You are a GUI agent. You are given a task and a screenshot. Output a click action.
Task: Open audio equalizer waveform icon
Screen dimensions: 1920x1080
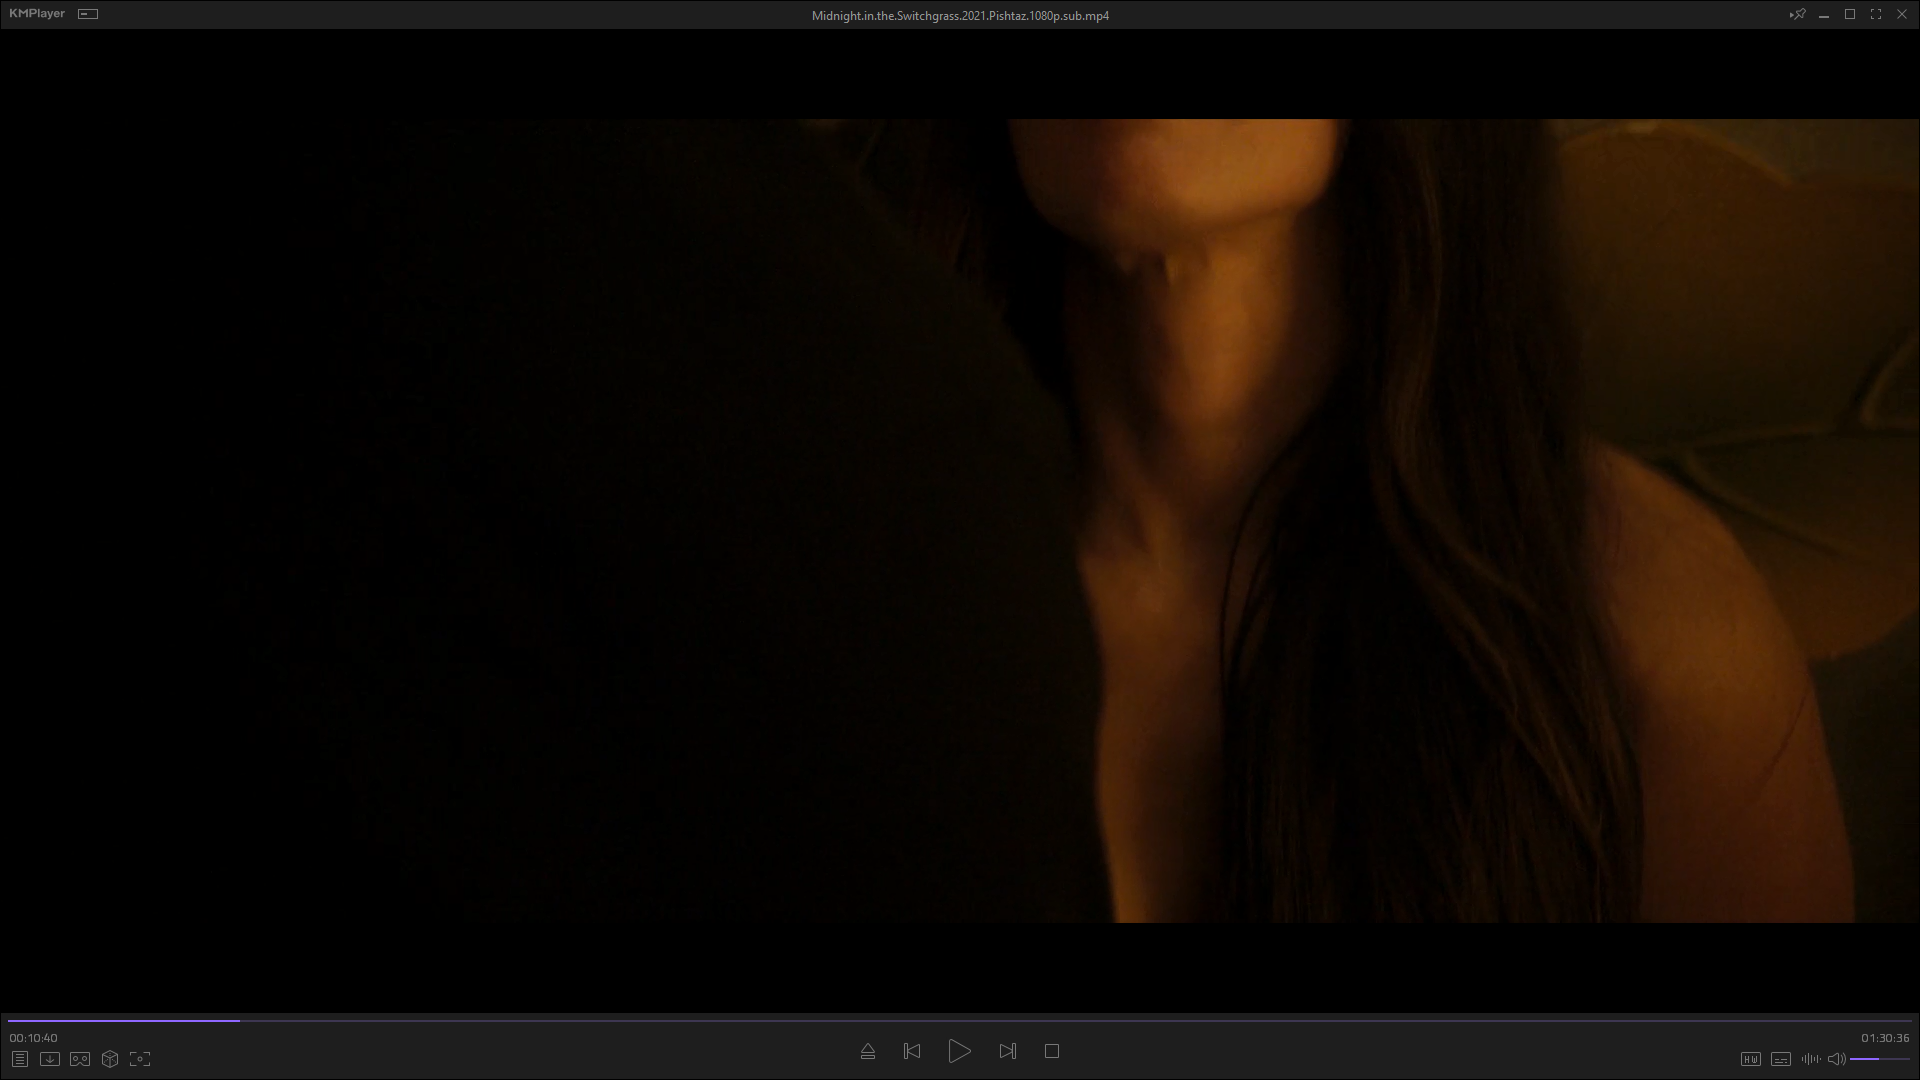[1810, 1059]
